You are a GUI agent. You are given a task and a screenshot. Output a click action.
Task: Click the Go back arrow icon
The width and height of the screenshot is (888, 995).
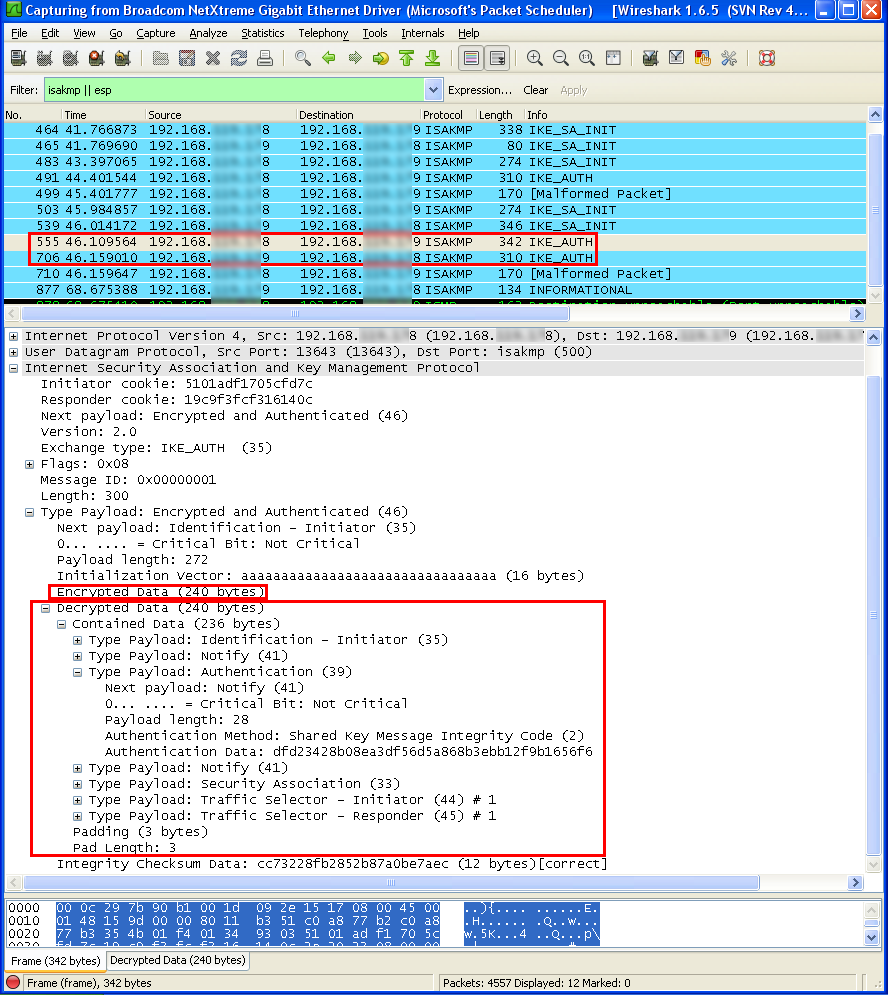tap(329, 58)
